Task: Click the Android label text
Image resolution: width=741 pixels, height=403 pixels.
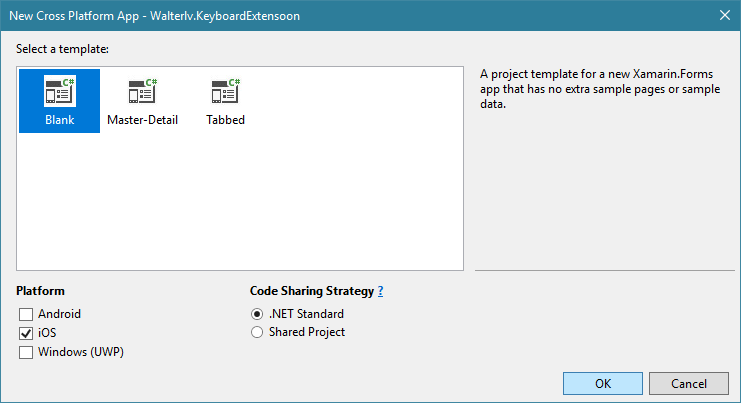Action: pos(60,314)
